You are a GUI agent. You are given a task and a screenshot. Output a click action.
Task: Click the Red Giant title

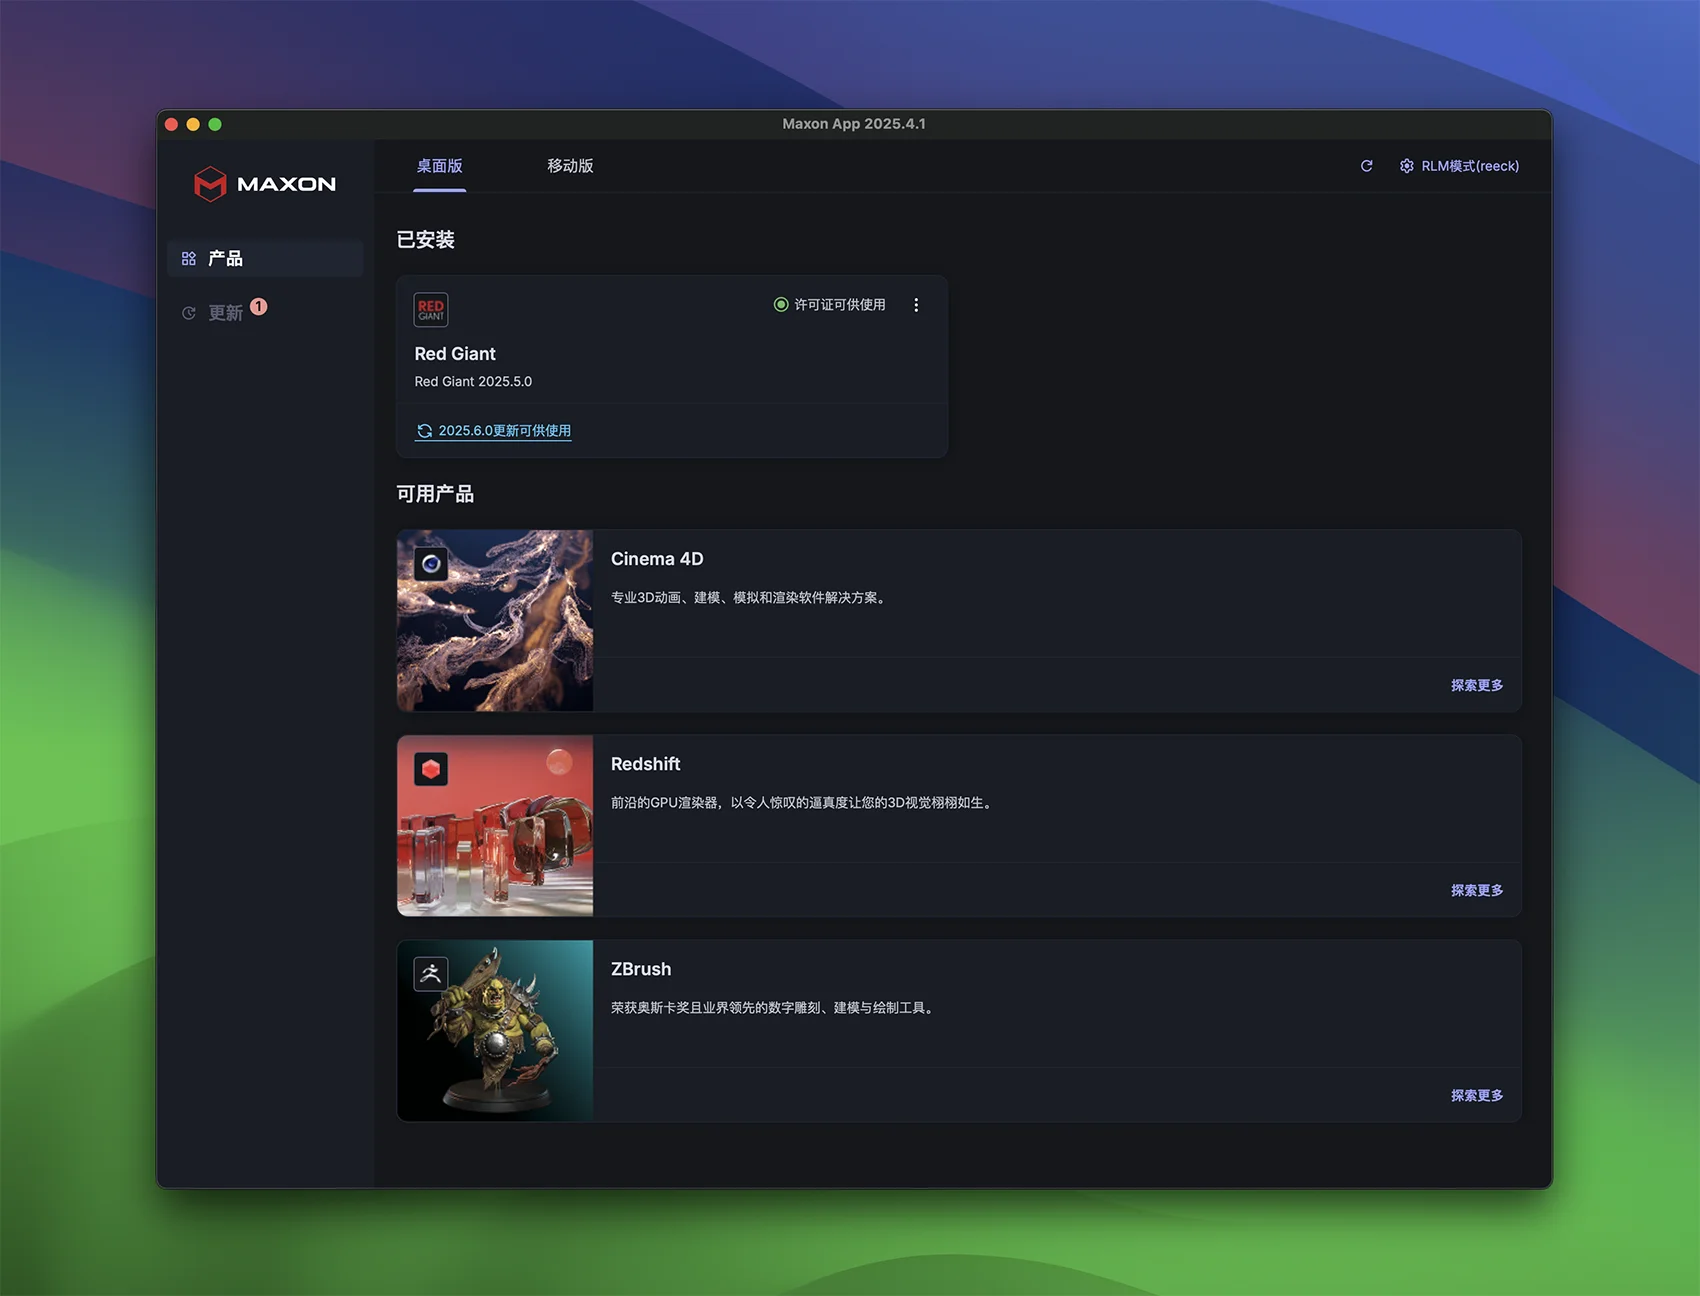click(455, 354)
